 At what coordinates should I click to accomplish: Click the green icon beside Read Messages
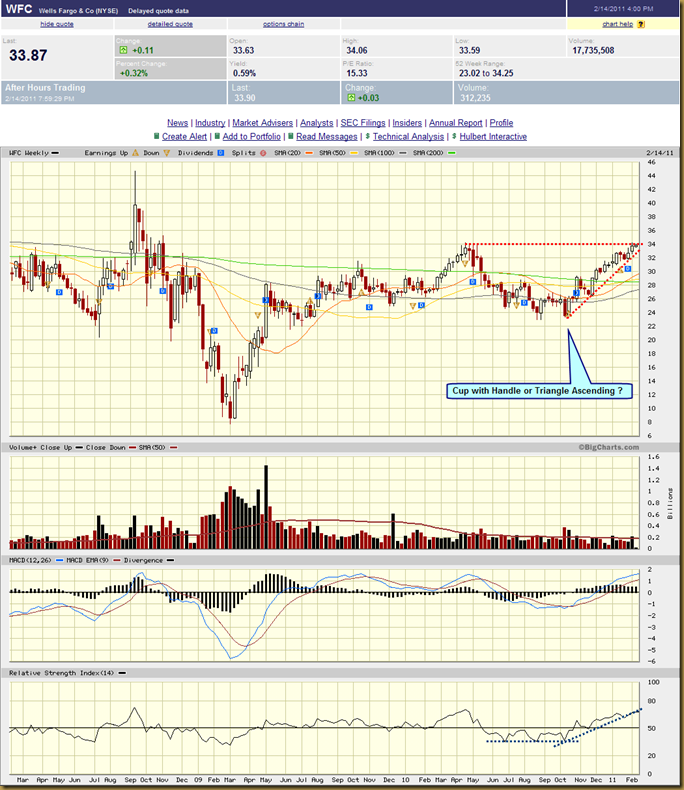pyautogui.click(x=291, y=136)
